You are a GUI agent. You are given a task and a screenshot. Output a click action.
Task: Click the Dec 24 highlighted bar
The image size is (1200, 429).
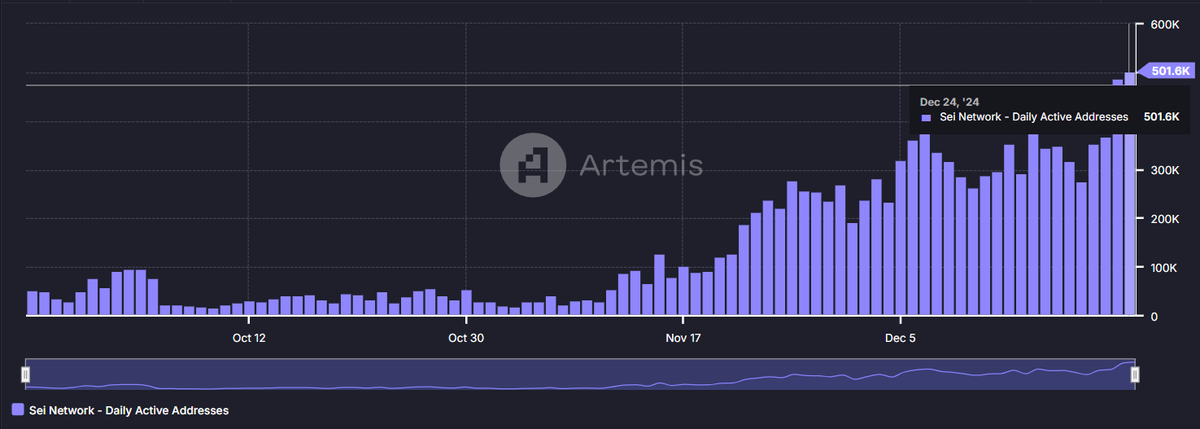point(1130,194)
